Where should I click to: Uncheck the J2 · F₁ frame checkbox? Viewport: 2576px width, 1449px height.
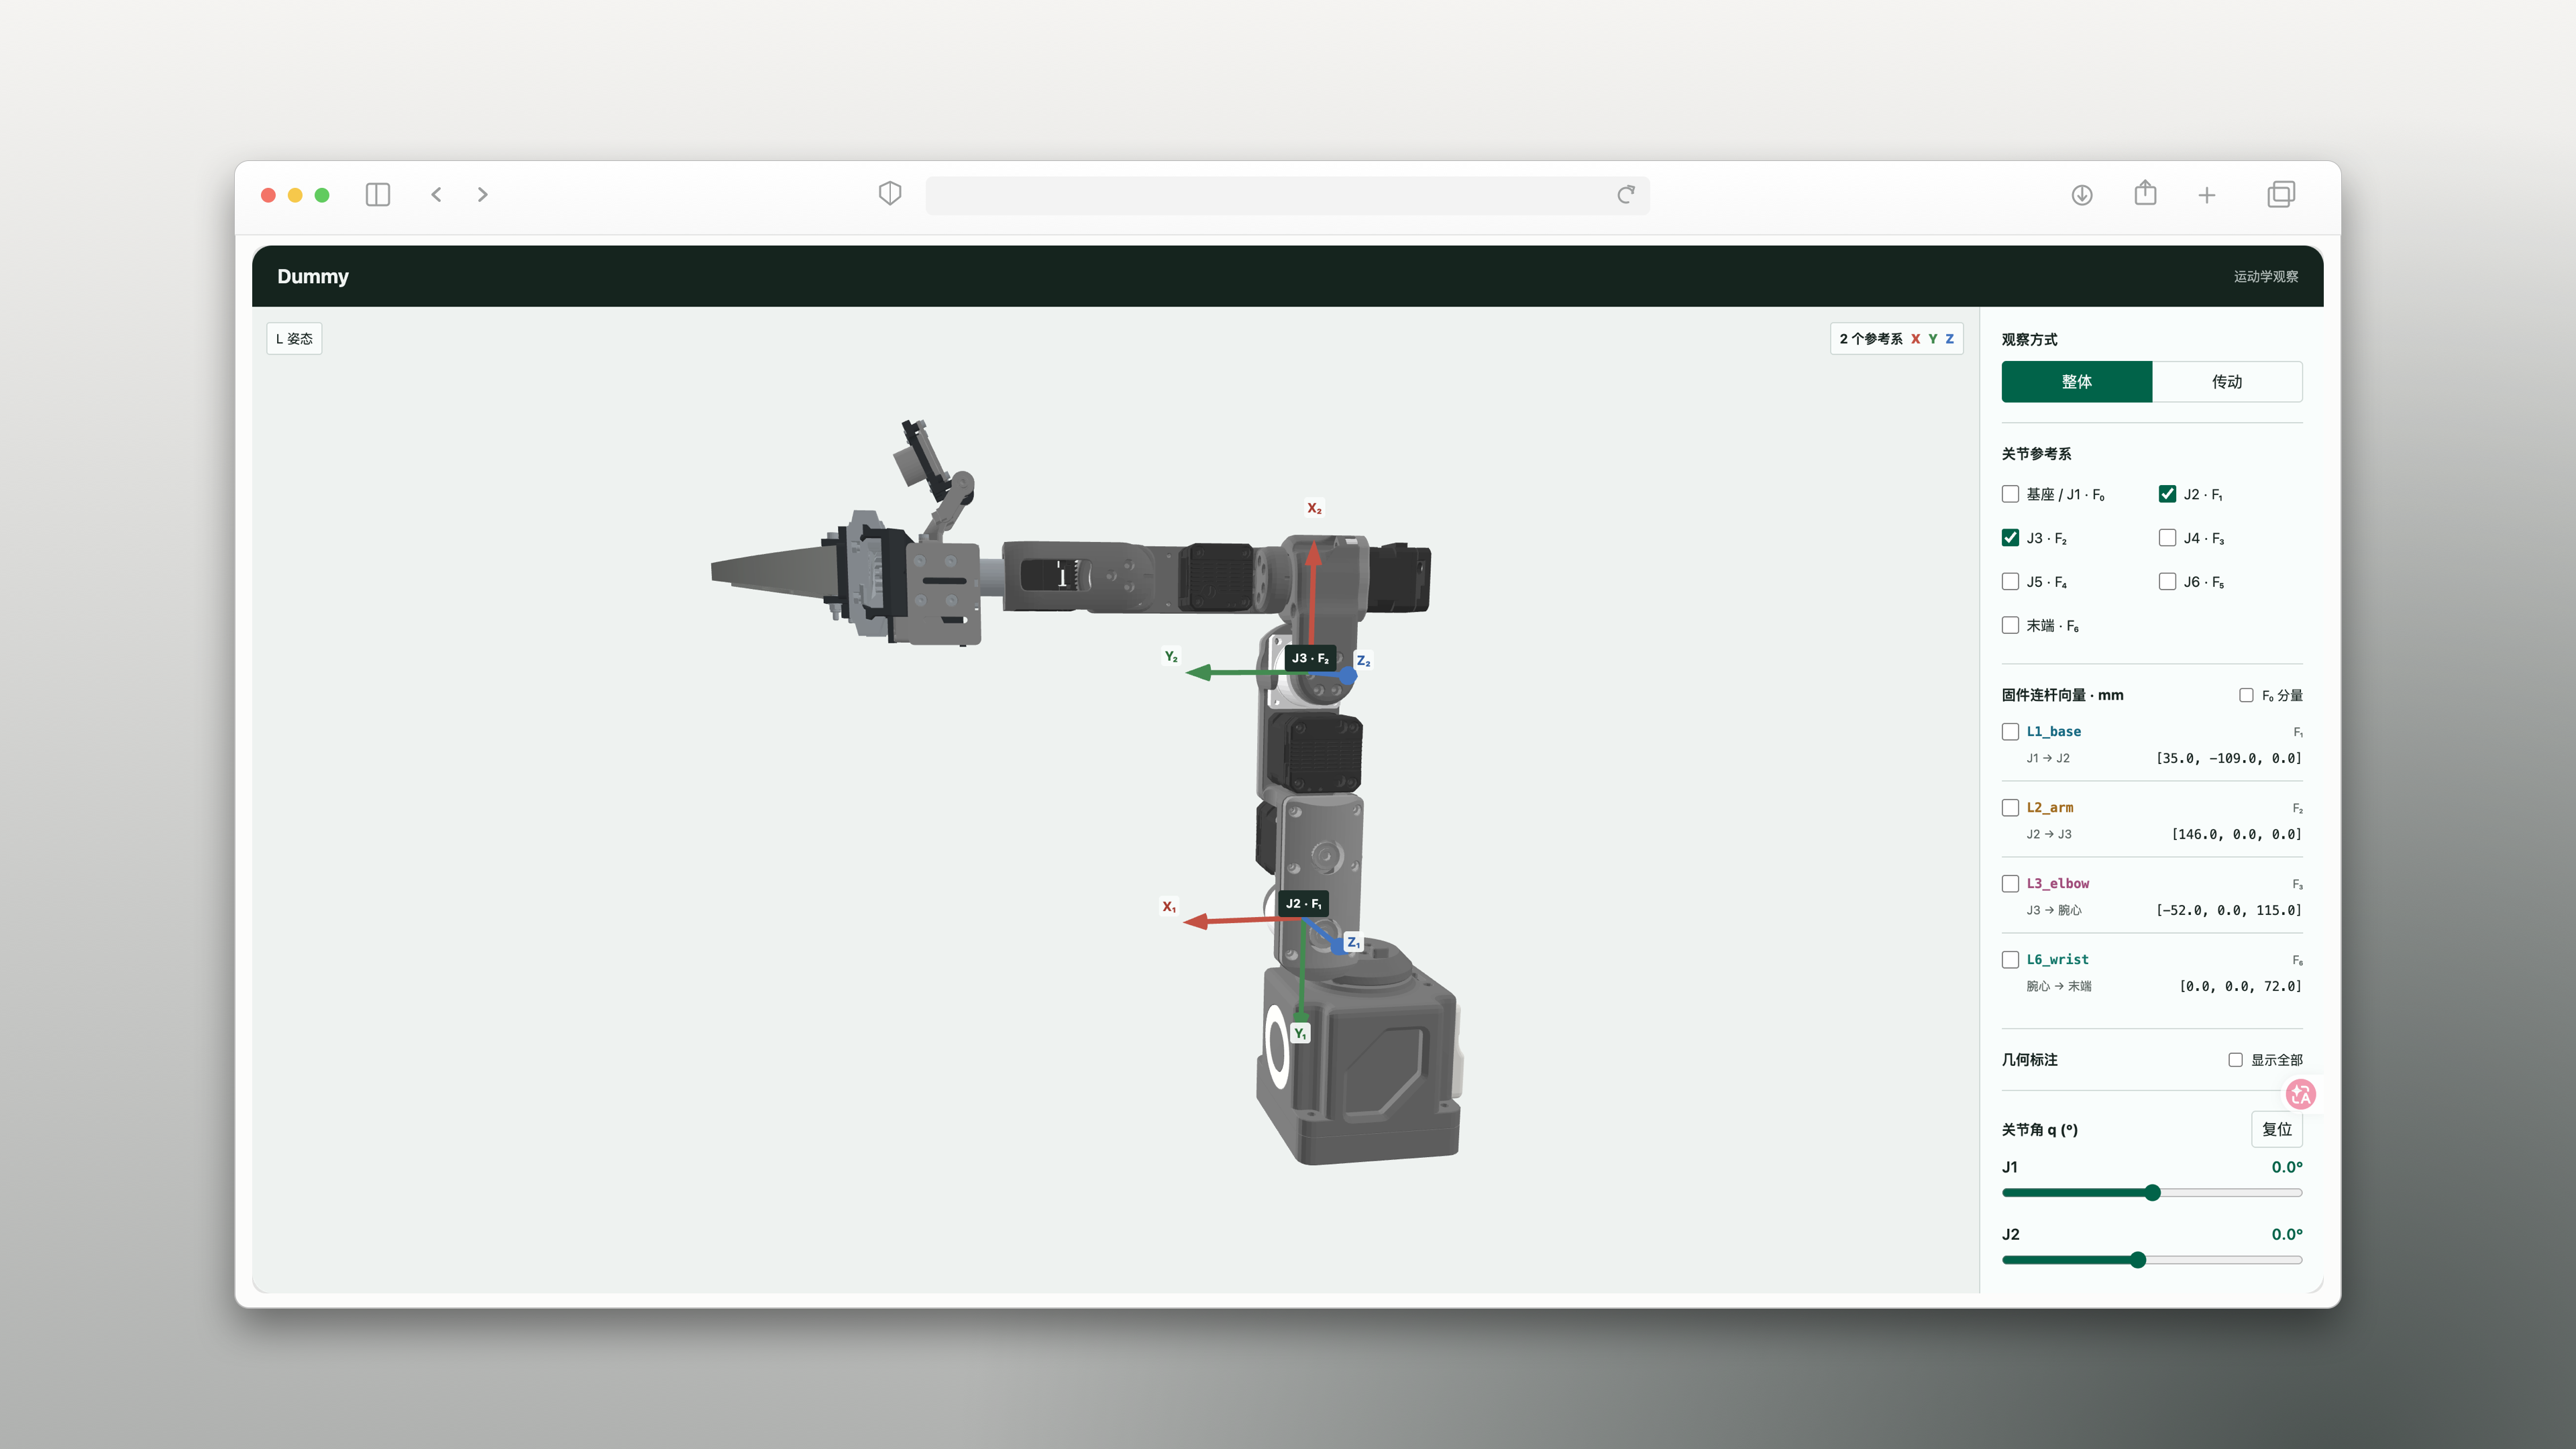pyautogui.click(x=2167, y=494)
